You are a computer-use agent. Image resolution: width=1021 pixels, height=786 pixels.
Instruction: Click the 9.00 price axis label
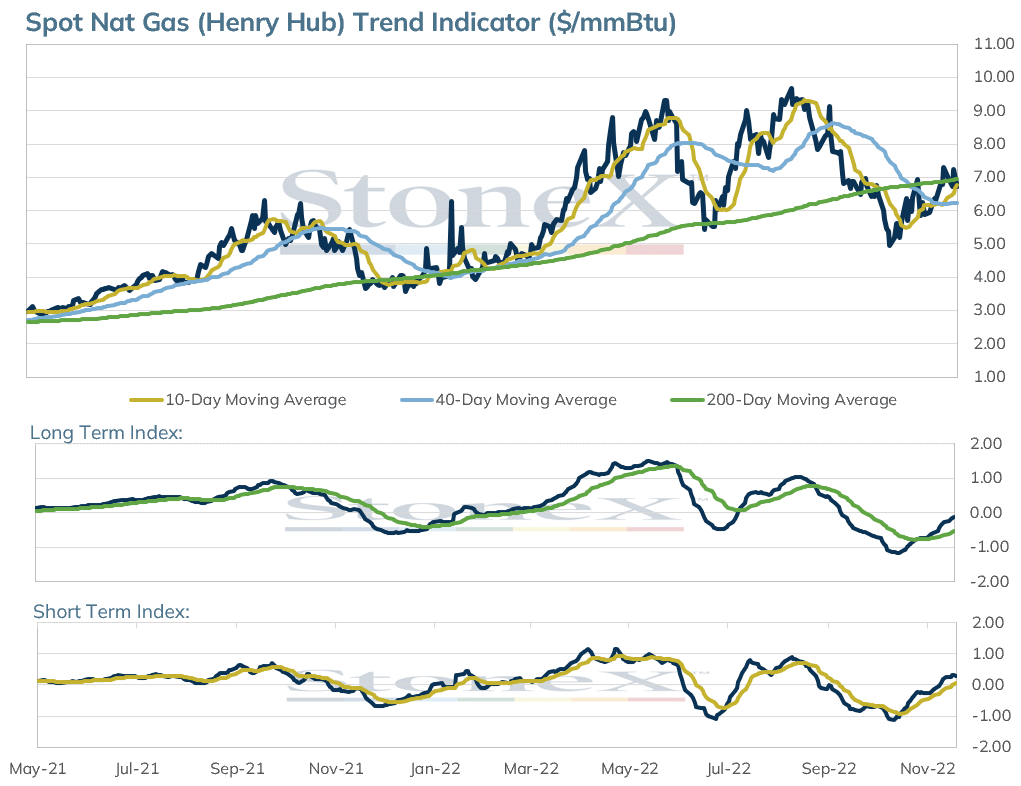point(989,111)
